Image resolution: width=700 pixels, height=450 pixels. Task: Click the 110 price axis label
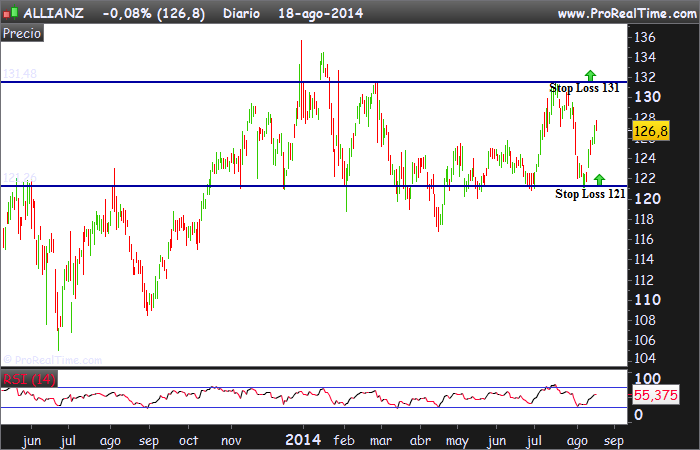click(x=647, y=300)
